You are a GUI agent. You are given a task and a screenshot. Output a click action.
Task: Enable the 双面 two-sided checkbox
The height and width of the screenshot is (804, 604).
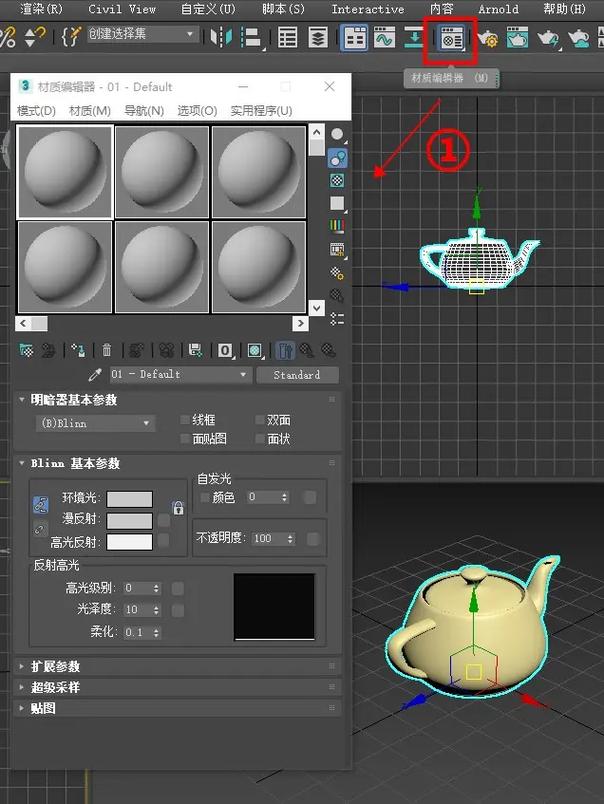(x=260, y=420)
